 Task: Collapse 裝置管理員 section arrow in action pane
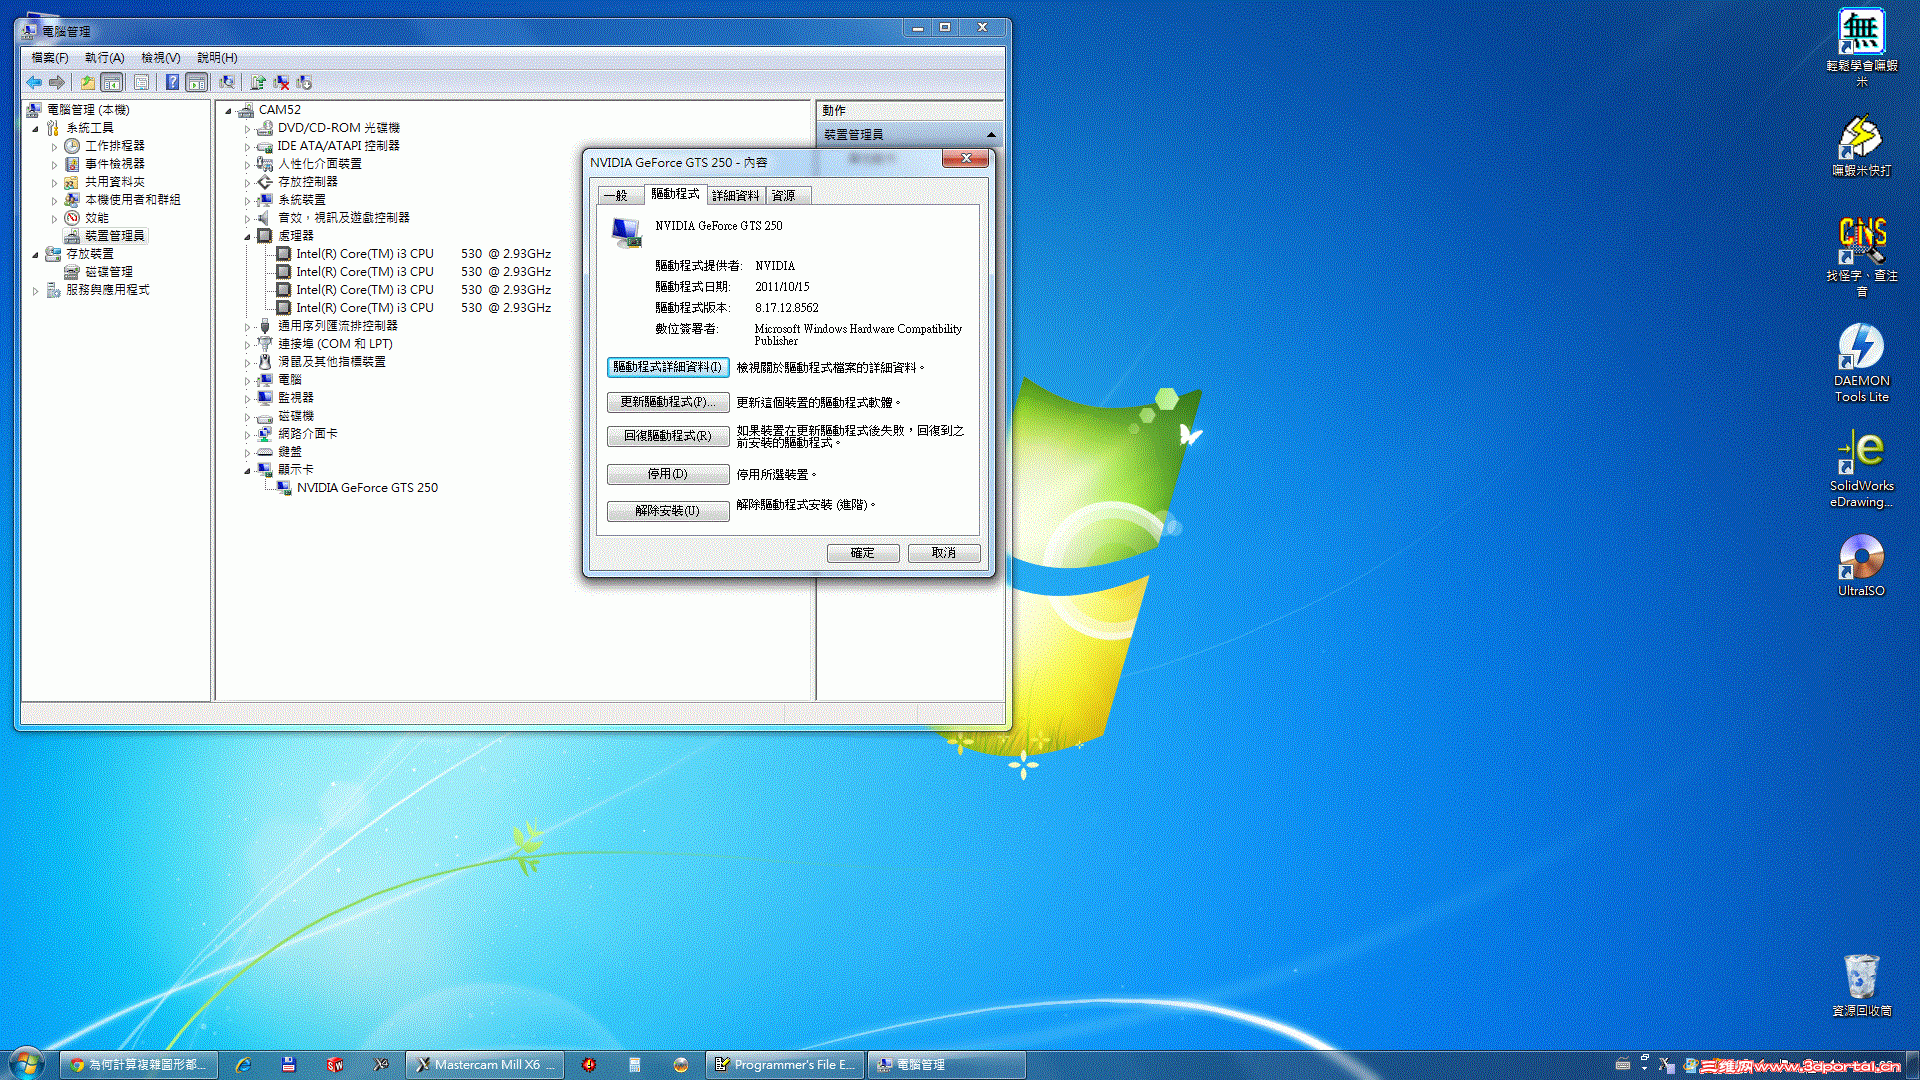tap(991, 135)
